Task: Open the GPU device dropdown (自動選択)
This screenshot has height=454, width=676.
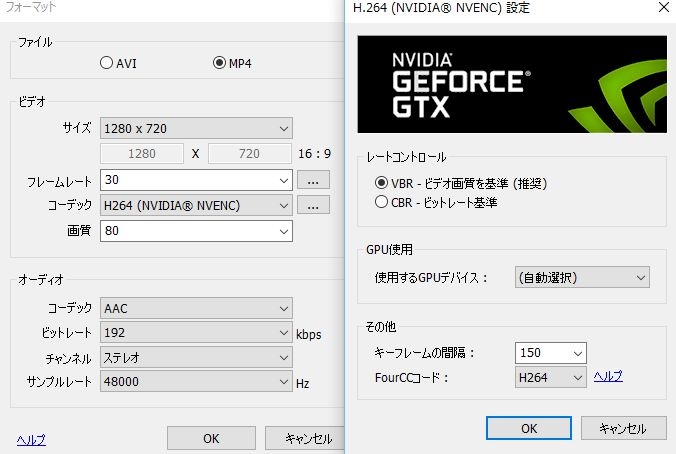Action: click(582, 277)
